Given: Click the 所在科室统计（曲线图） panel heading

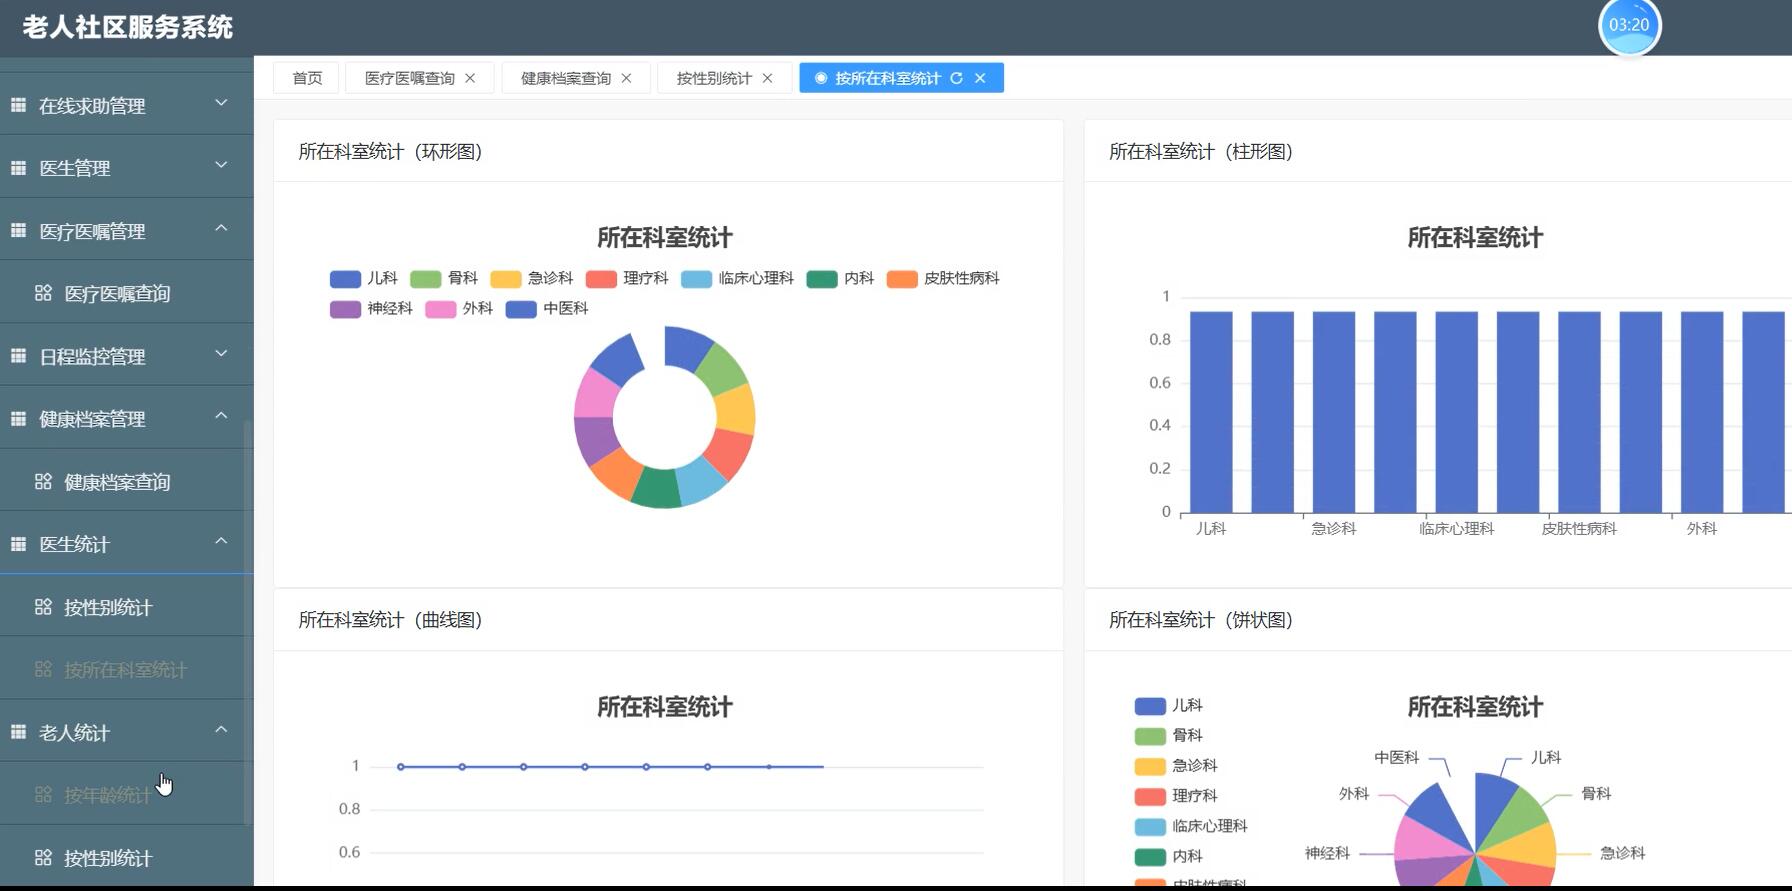Looking at the screenshot, I should pos(390,620).
